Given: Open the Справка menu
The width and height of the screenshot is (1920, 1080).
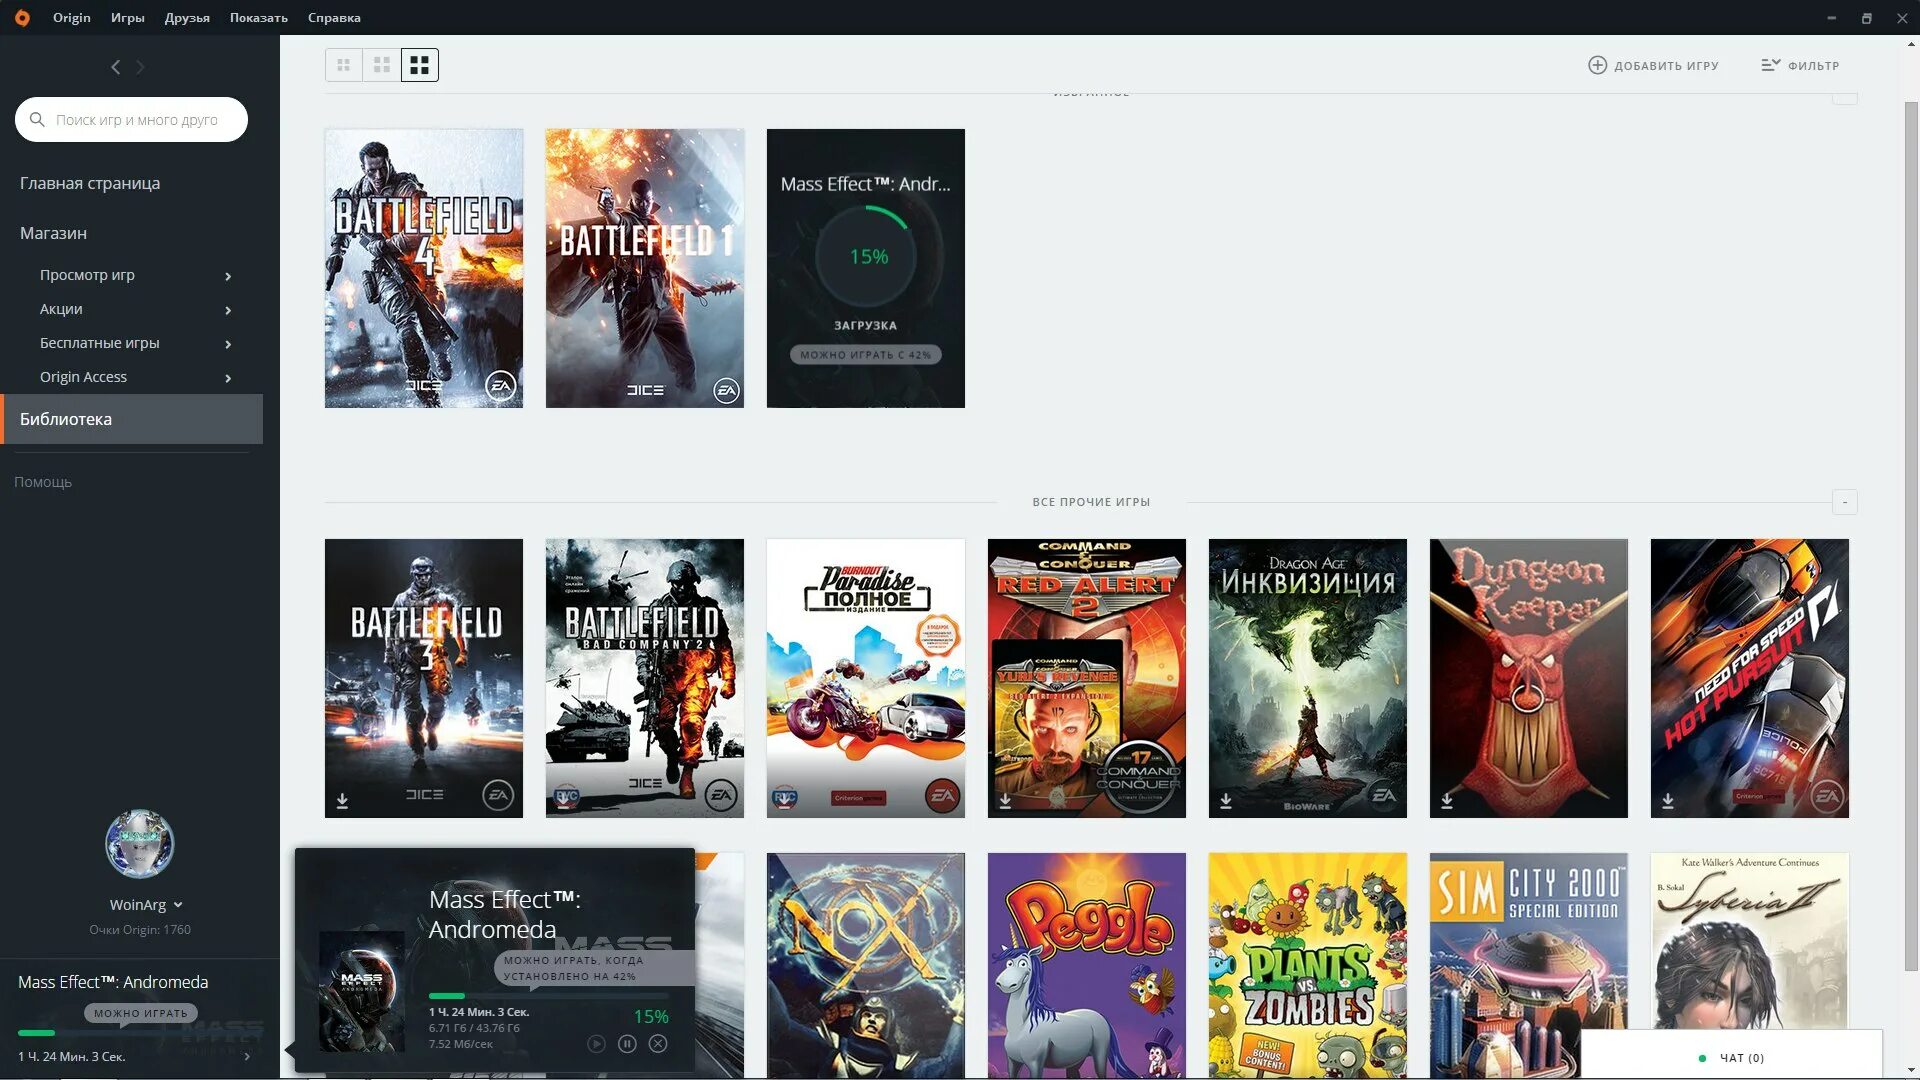Looking at the screenshot, I should coord(334,18).
